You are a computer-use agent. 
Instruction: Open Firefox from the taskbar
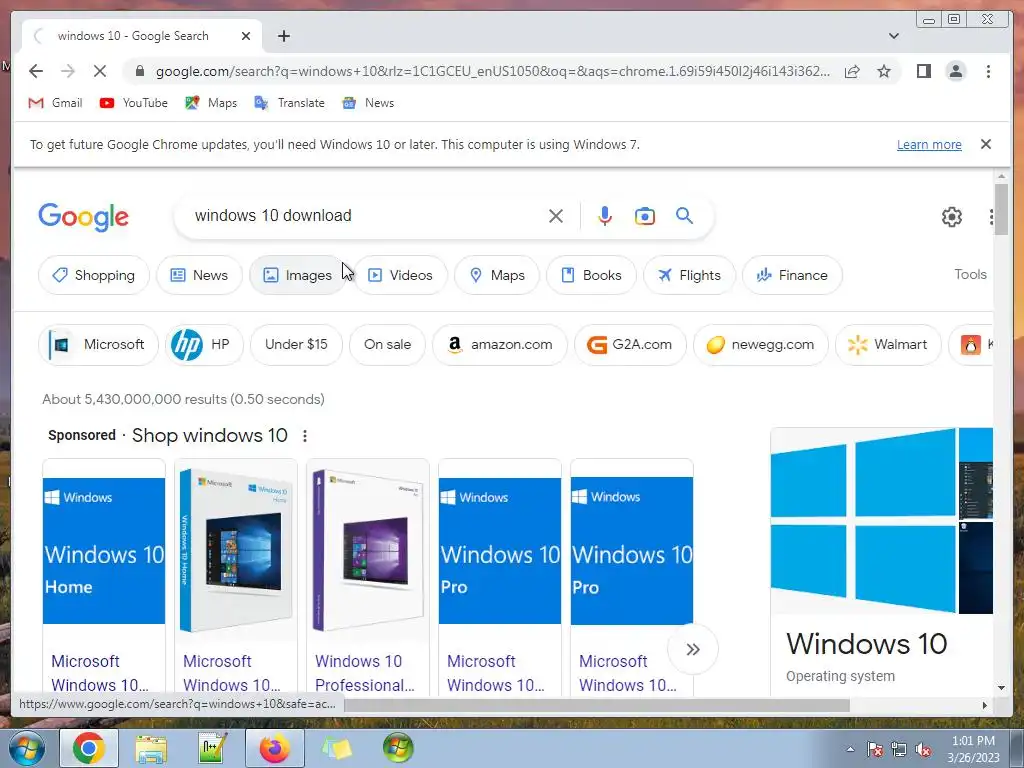(x=274, y=748)
